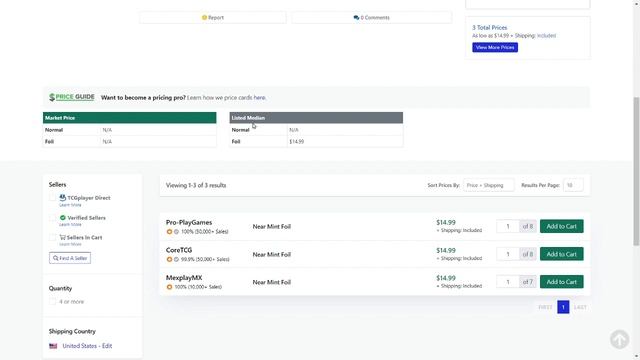This screenshot has width=640, height=360.
Task: Add the CoreTCG listing to cart
Action: (x=562, y=254)
